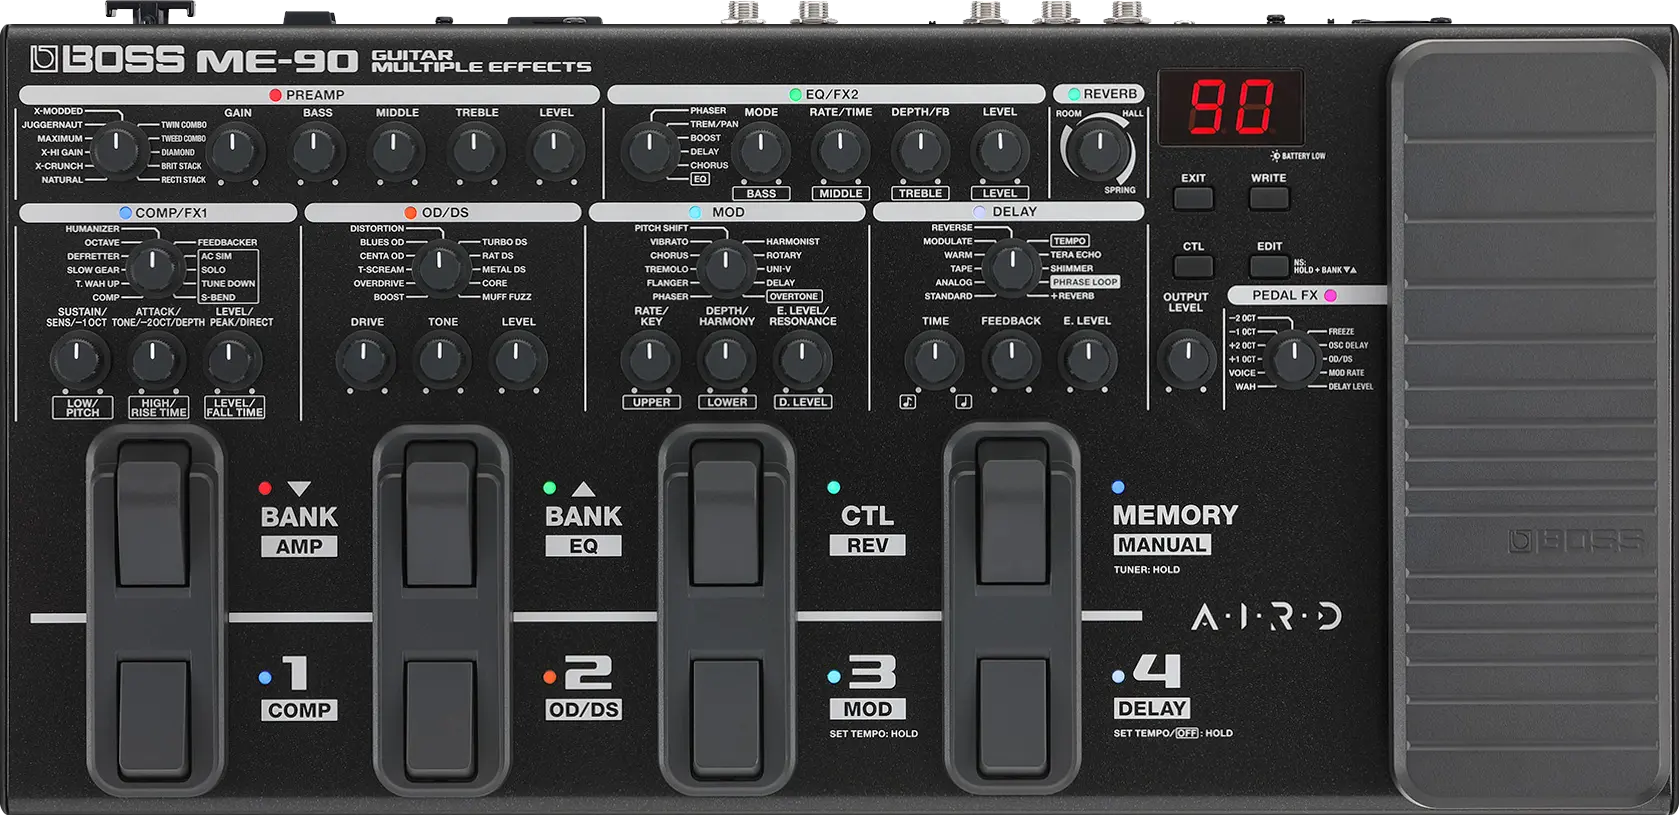Click the DEPTH/FB knob in EQ/FX2
Image resolution: width=1679 pixels, height=815 pixels.
click(x=920, y=151)
